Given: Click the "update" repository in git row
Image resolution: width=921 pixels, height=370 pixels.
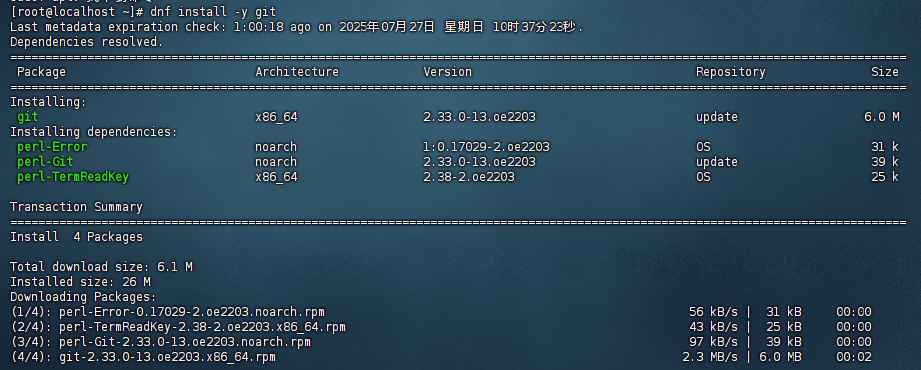Looking at the screenshot, I should point(716,117).
